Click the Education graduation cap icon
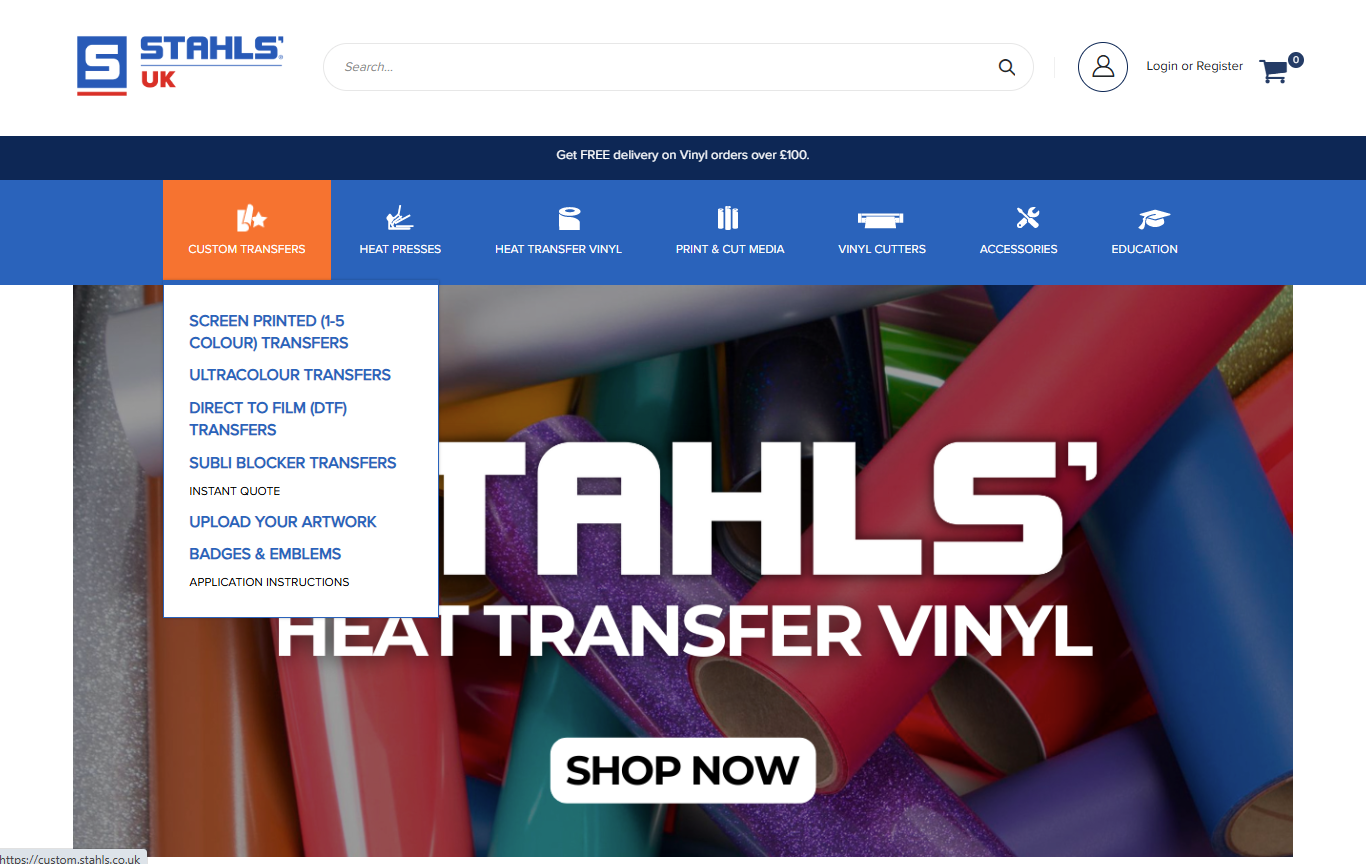Viewport: 1366px width, 864px height. coord(1154,218)
